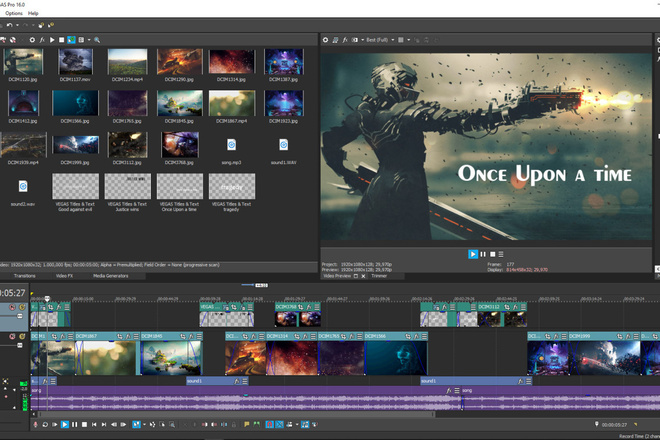Open the Options menu

click(x=14, y=13)
